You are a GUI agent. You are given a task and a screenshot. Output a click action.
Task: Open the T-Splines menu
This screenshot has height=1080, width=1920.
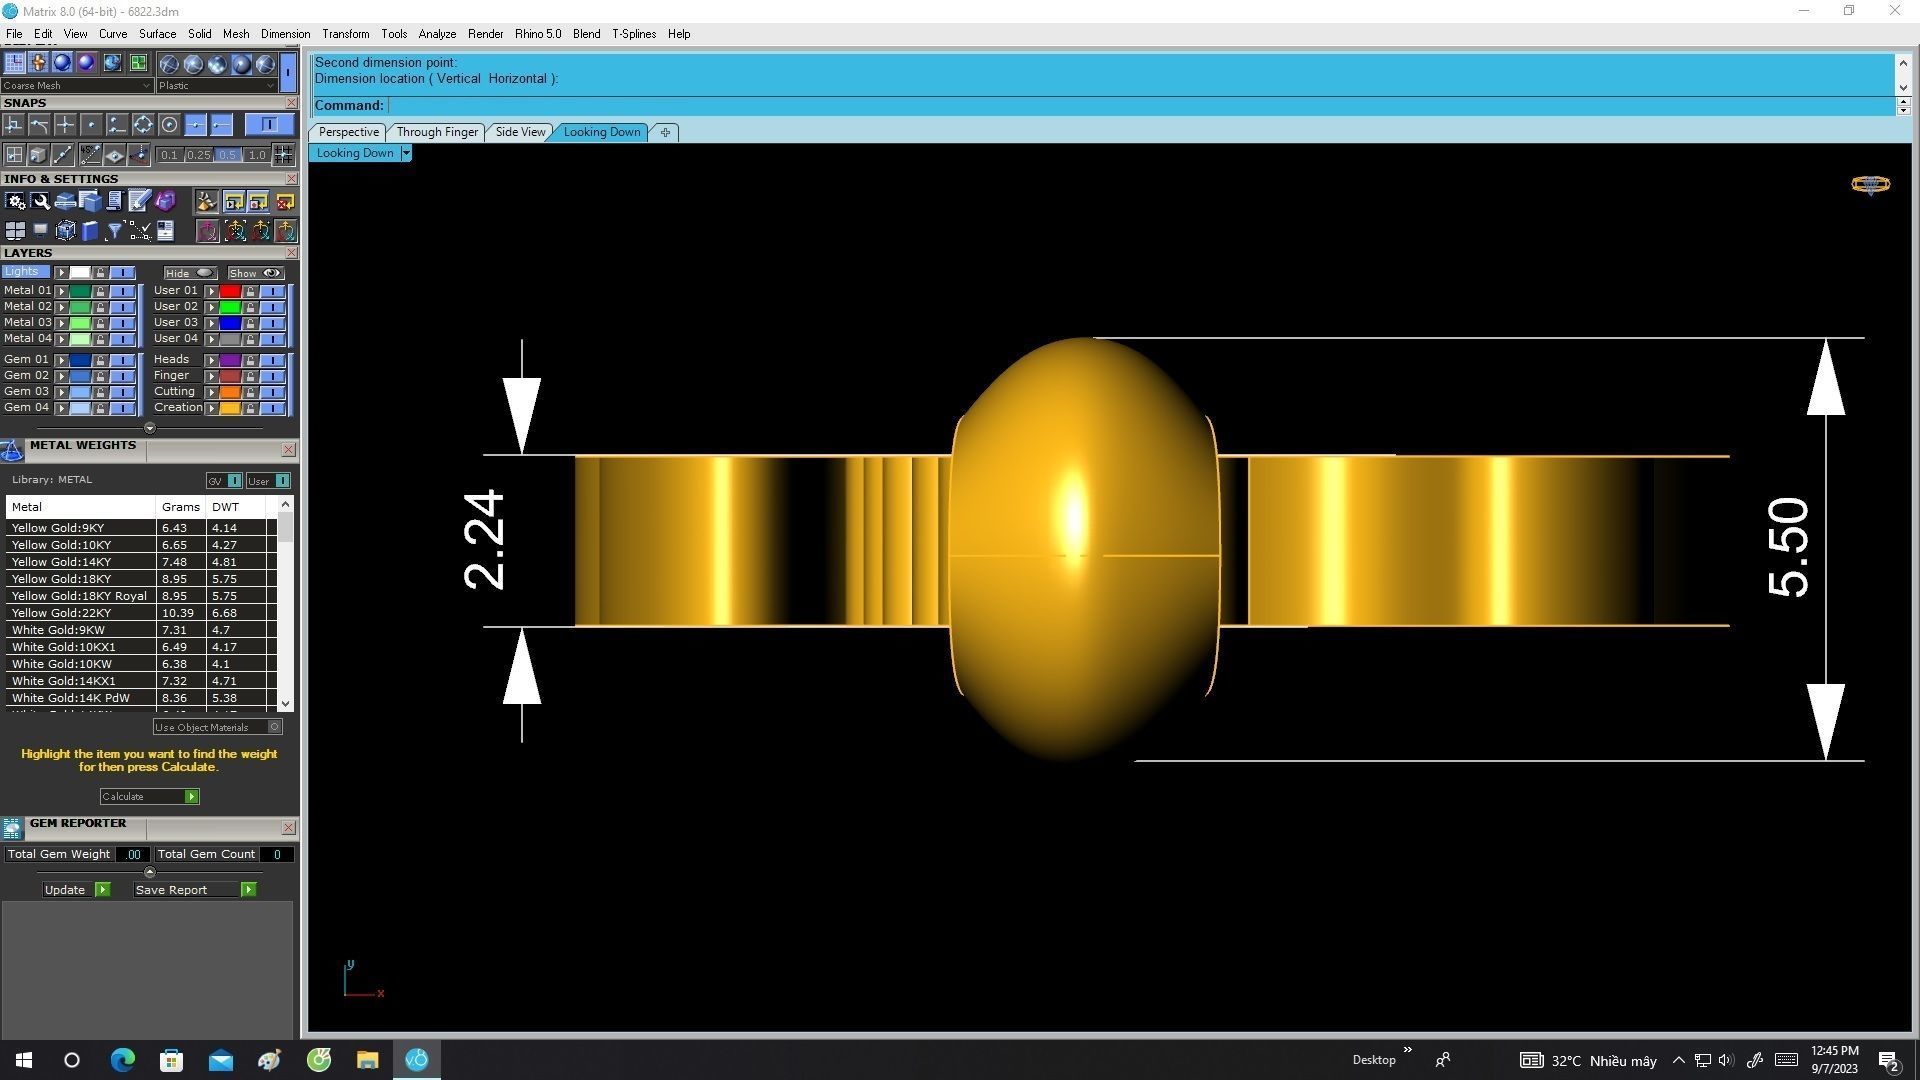pyautogui.click(x=633, y=34)
